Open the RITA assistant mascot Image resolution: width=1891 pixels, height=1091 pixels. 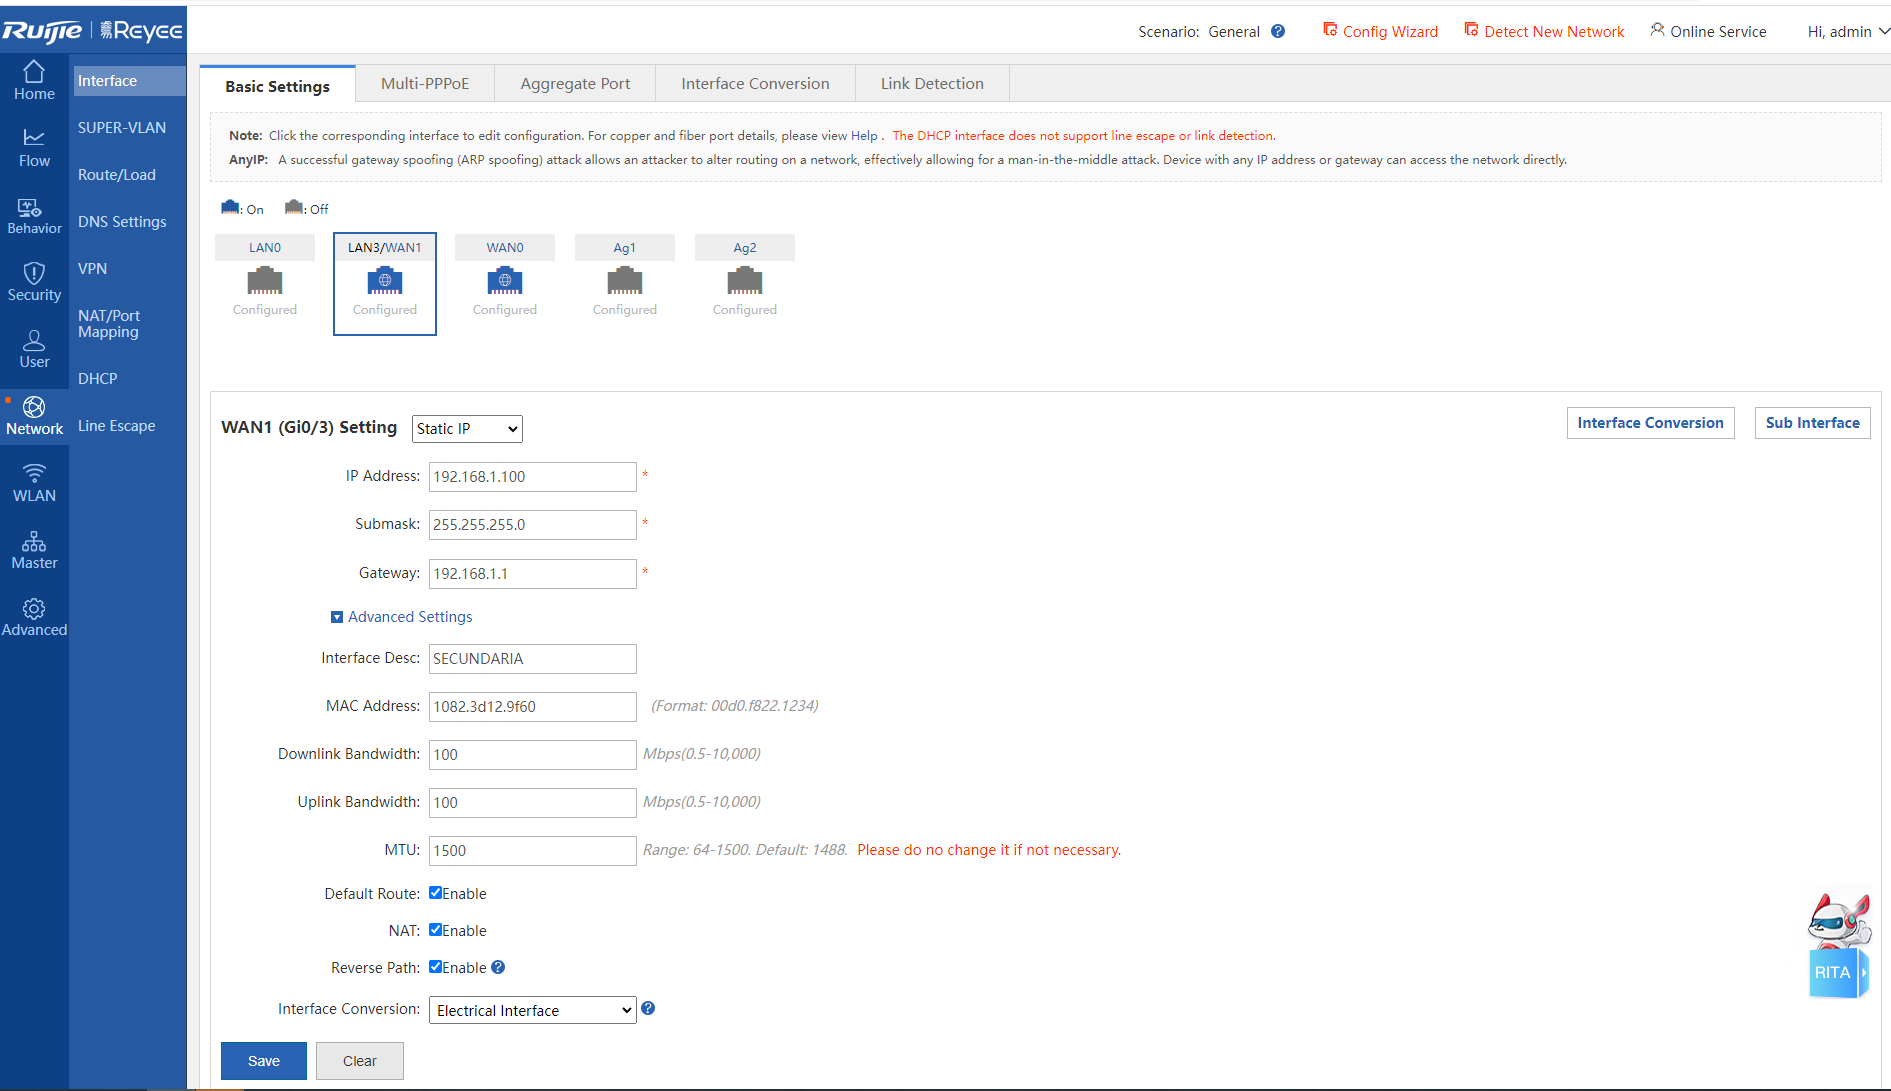pyautogui.click(x=1838, y=940)
